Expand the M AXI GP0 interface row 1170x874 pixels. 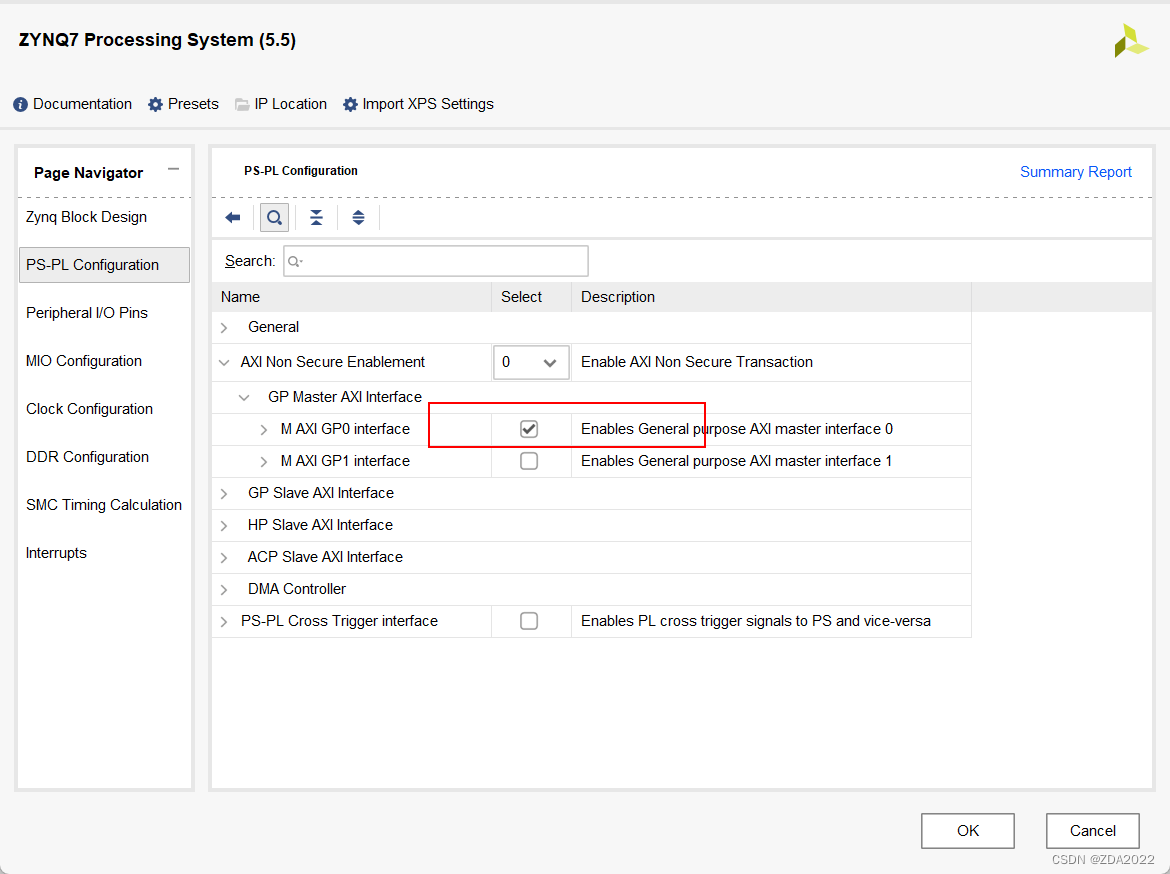pos(263,430)
